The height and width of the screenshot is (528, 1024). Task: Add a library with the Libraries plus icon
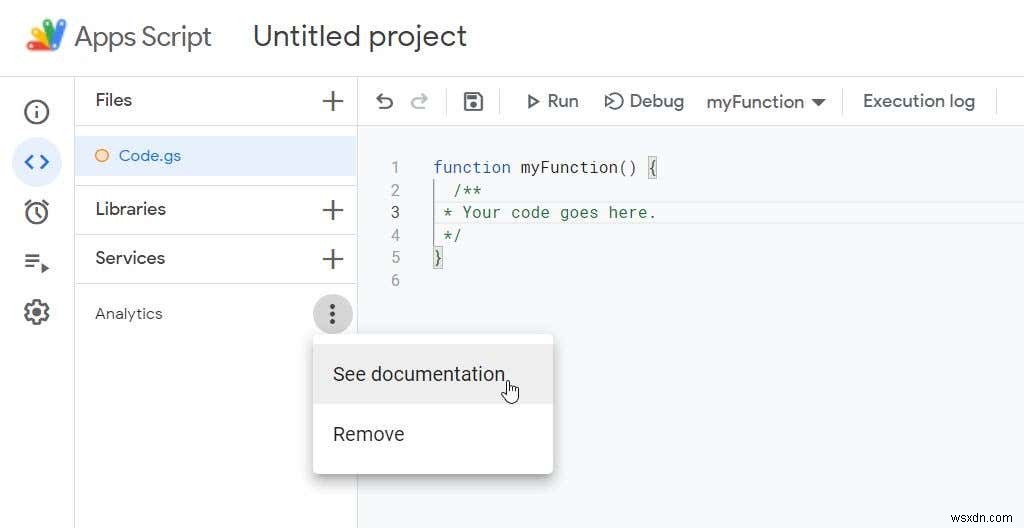333,210
